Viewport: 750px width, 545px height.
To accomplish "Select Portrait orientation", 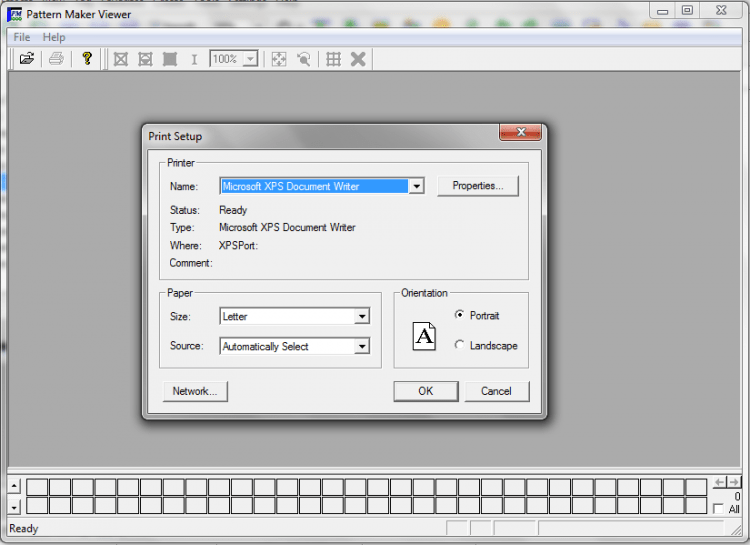I will click(459, 315).
